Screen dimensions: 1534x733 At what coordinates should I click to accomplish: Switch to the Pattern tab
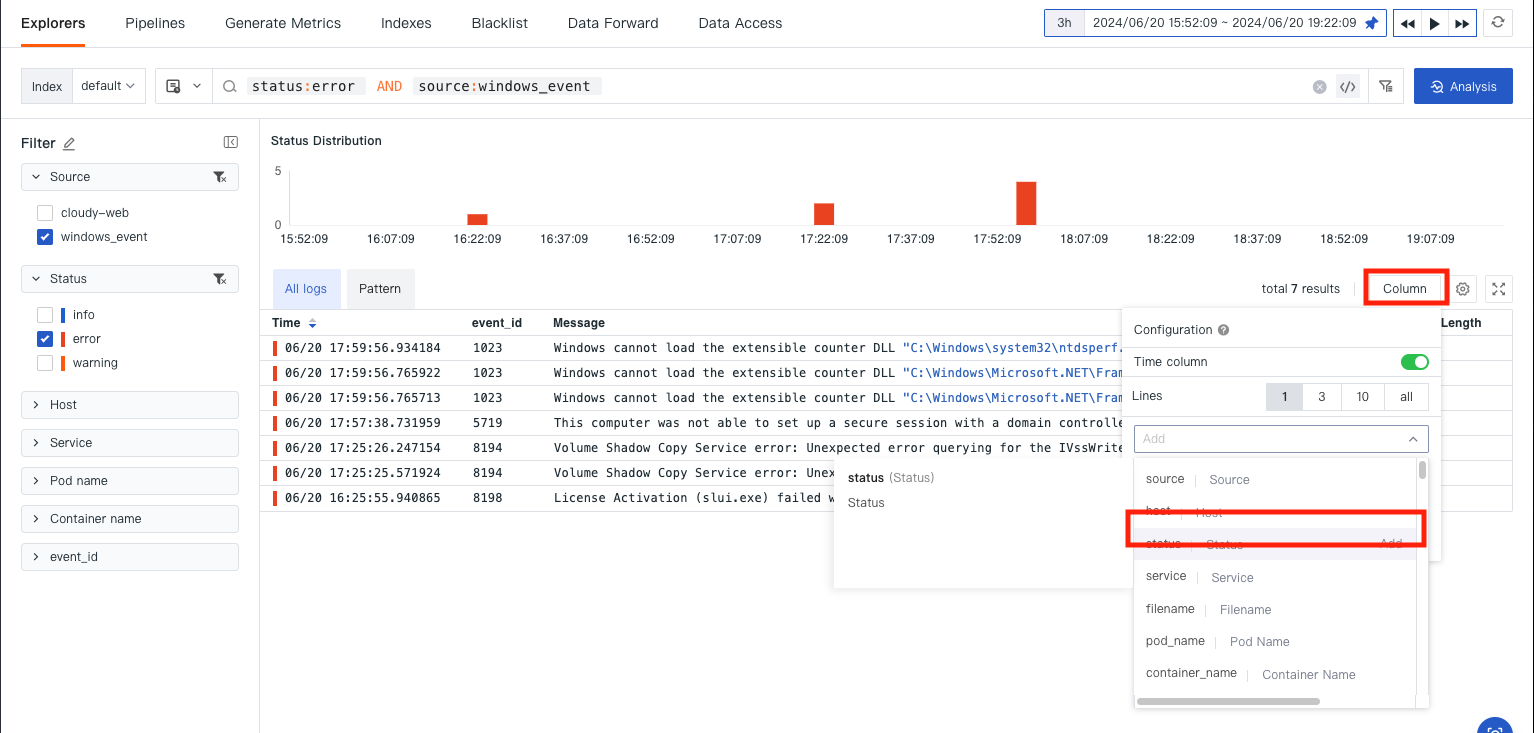click(380, 289)
